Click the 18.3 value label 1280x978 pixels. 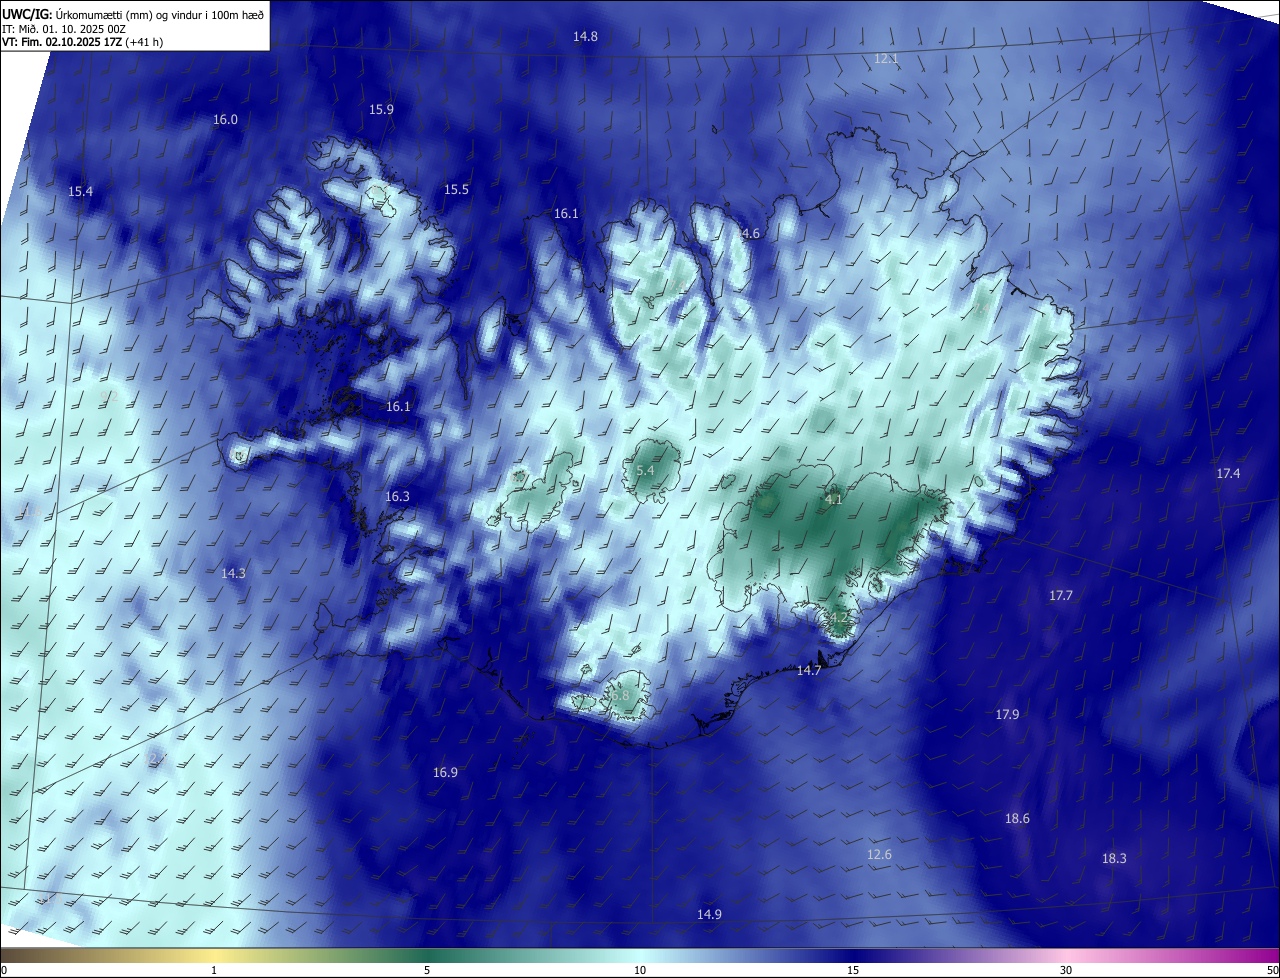[1114, 859]
